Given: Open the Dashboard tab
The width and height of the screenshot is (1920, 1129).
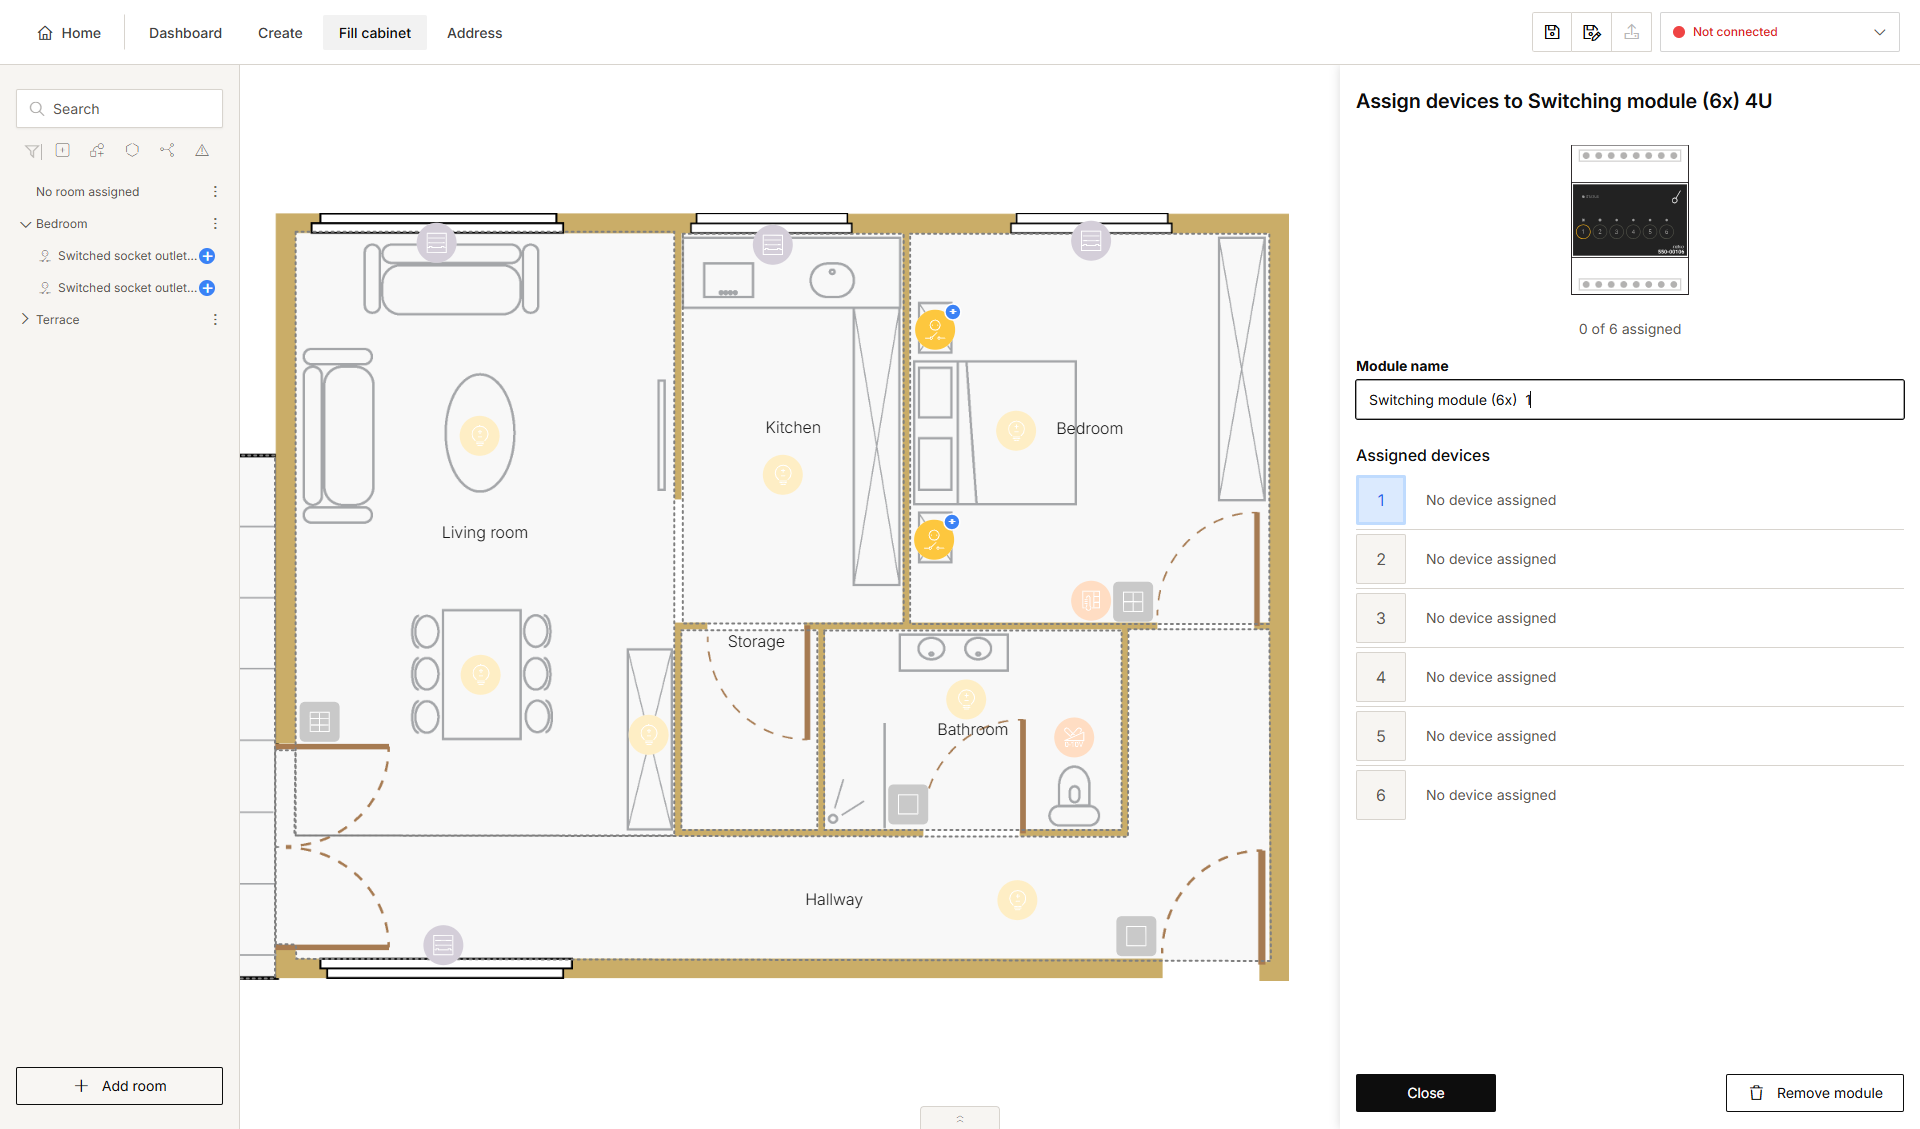Looking at the screenshot, I should [185, 33].
